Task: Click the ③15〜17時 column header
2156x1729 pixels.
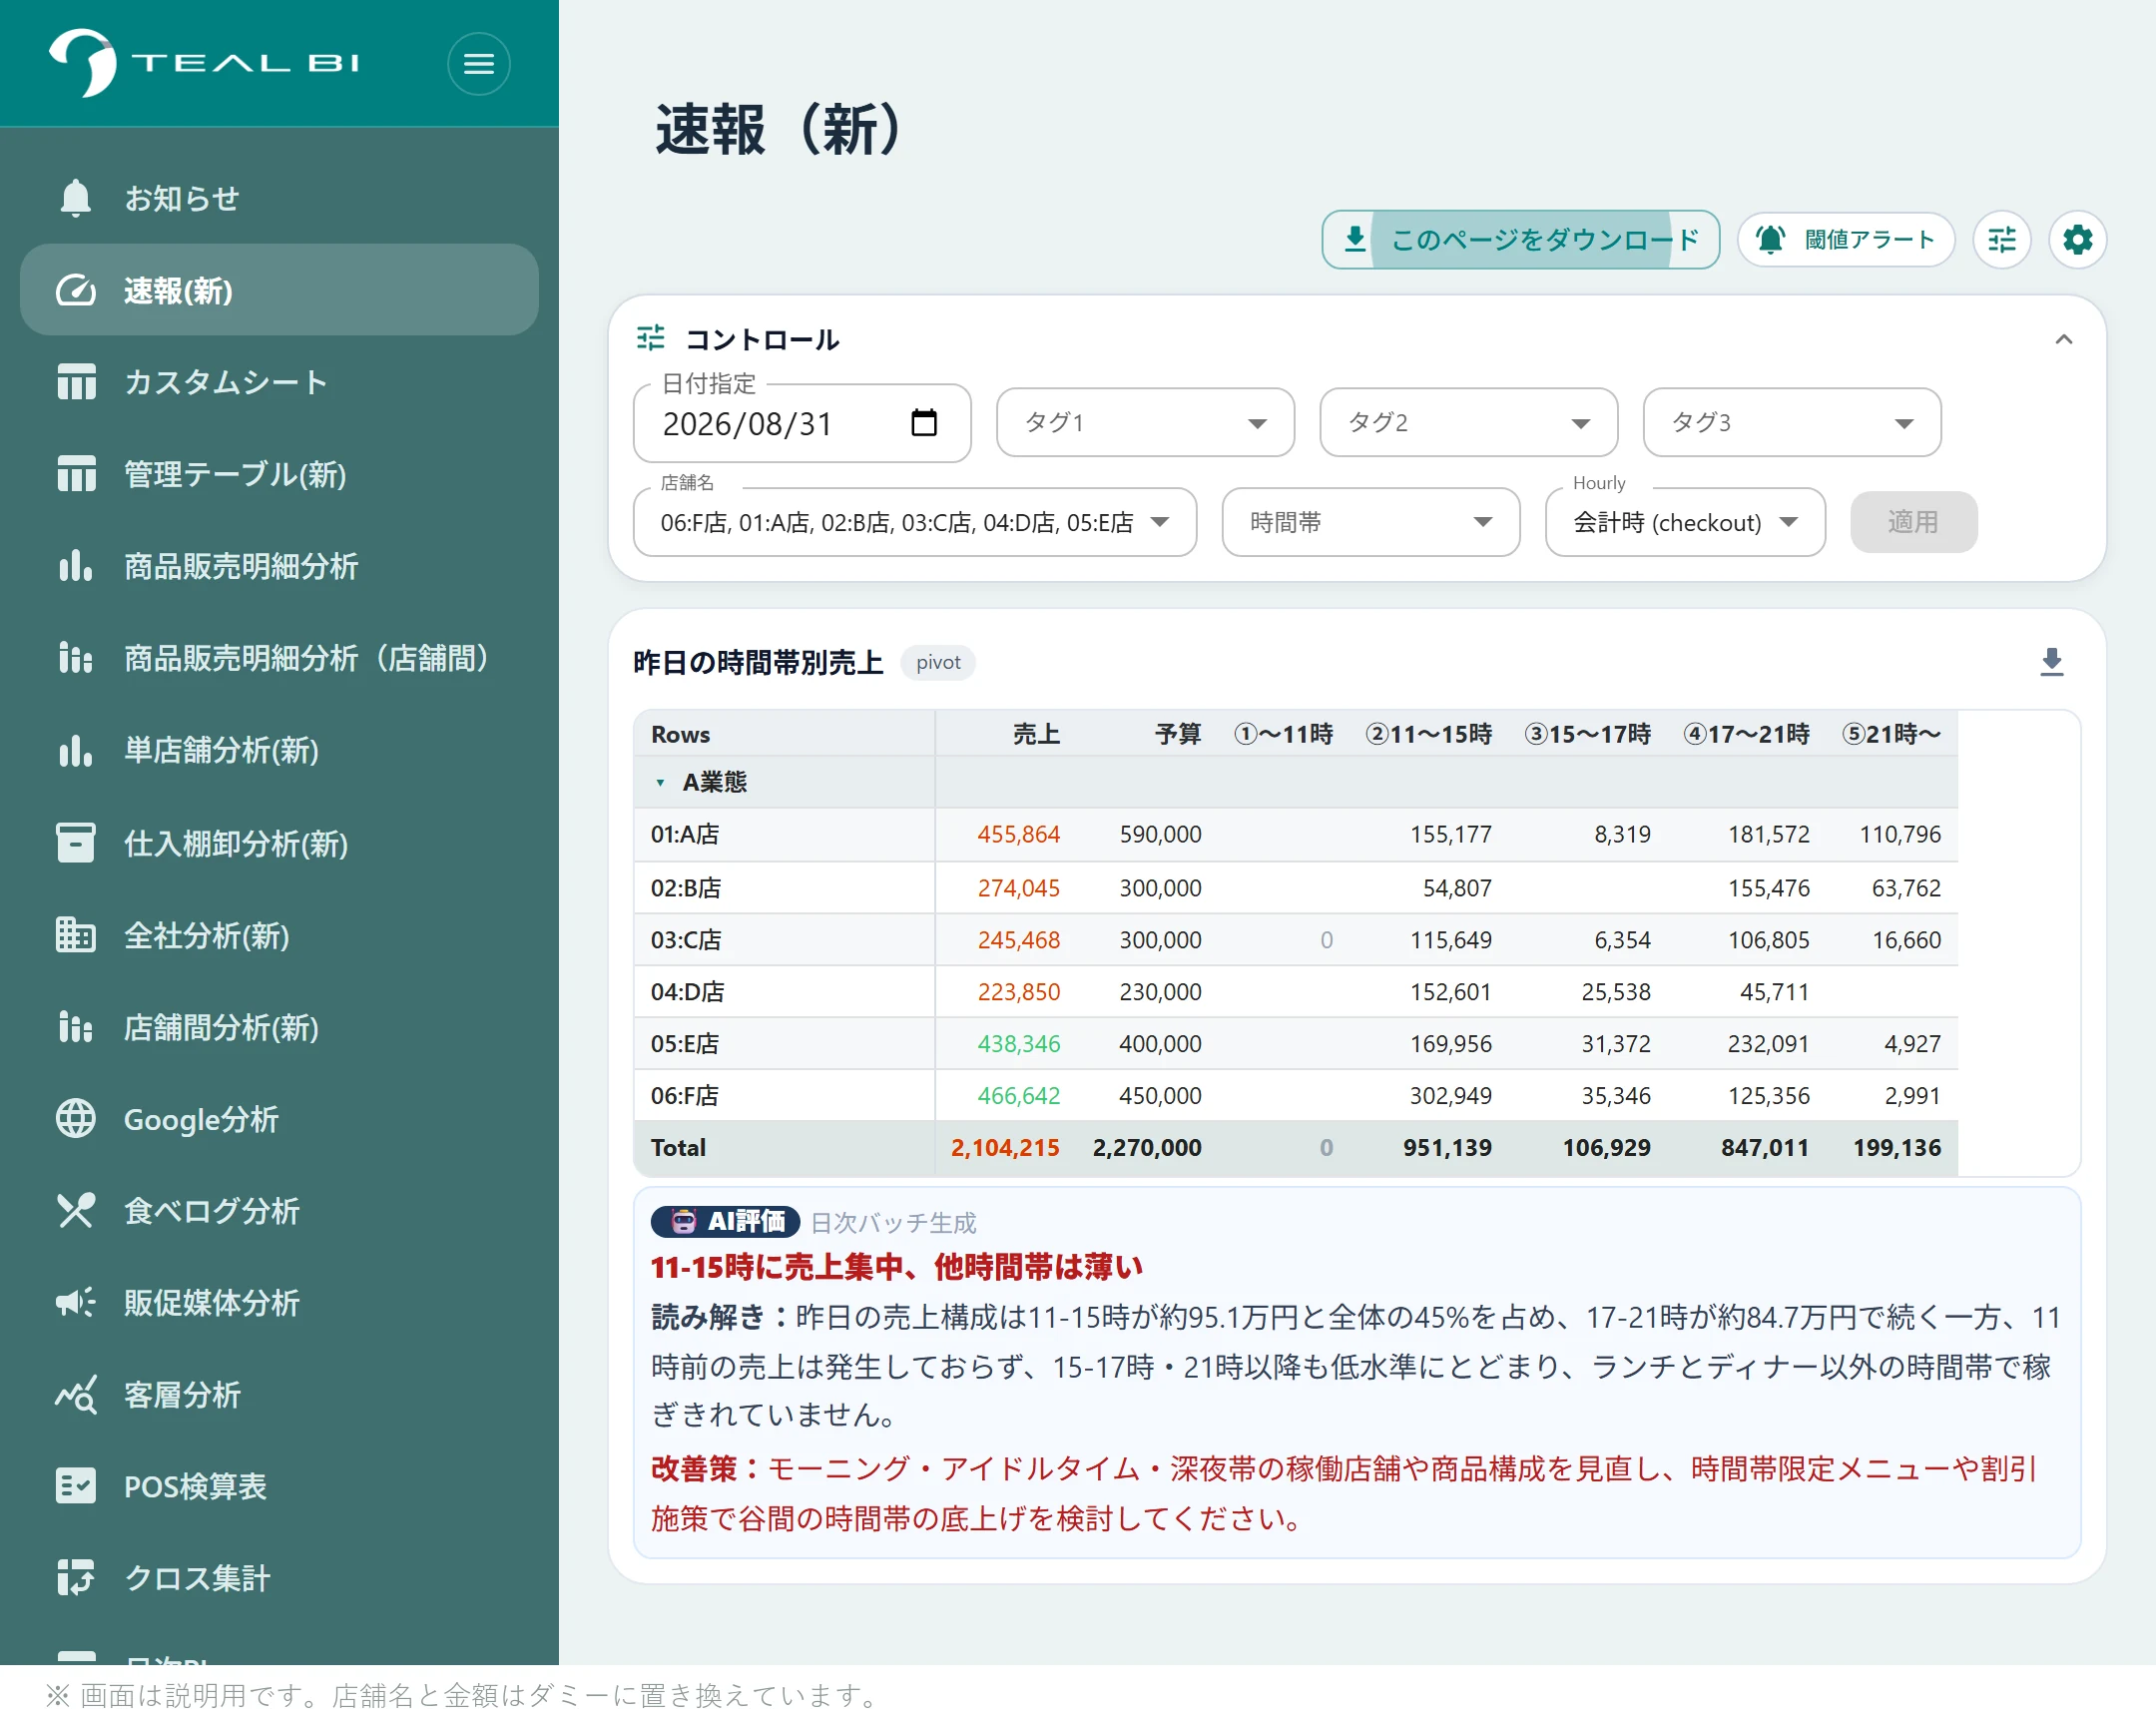Action: [x=1587, y=734]
